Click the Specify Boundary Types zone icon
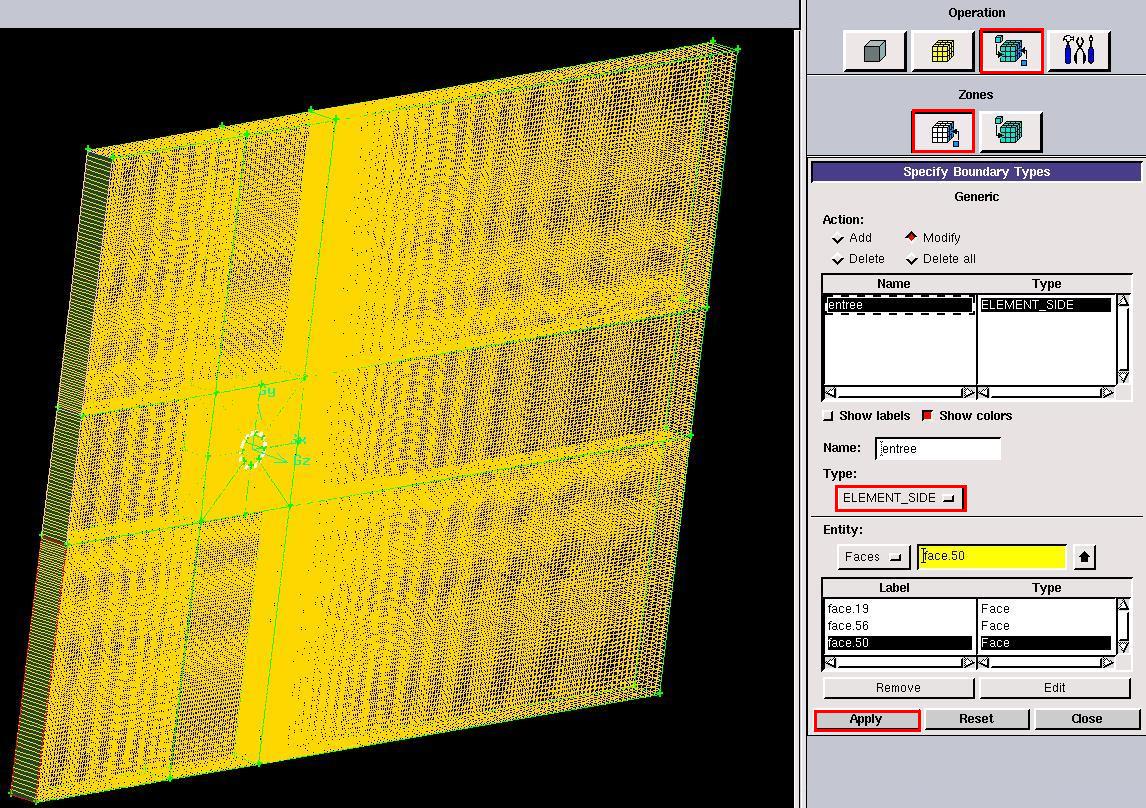The image size is (1146, 808). 942,131
